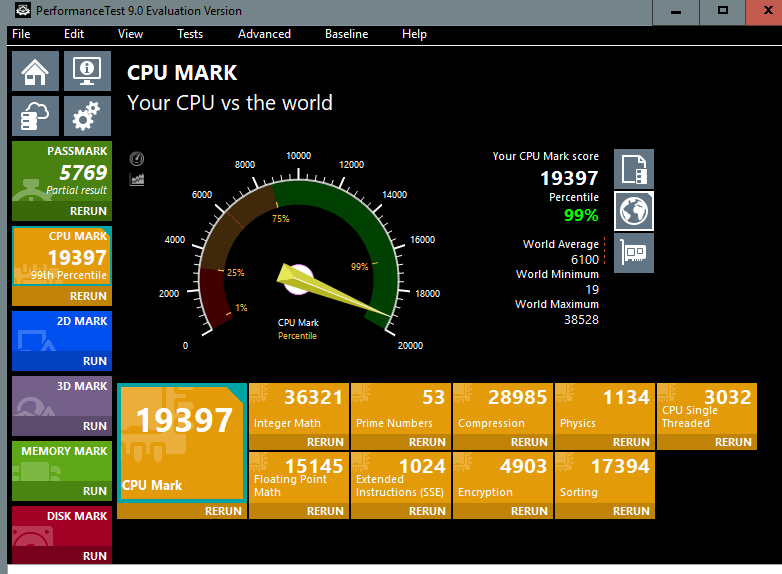Open the Home dashboard icon
This screenshot has width=782, height=574.
coord(35,71)
